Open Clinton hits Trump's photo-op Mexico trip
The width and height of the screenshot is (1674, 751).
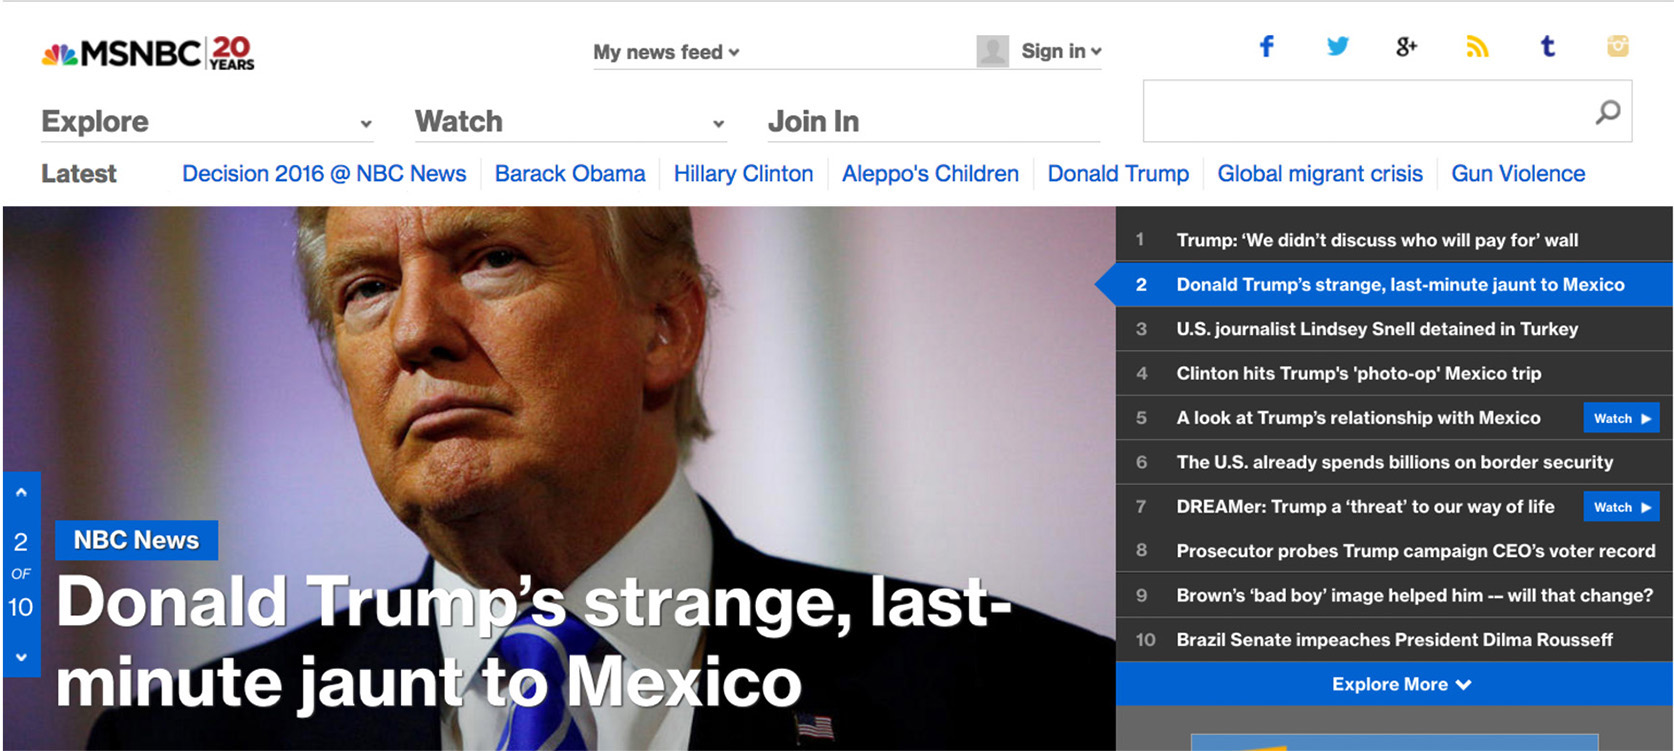coord(1394,373)
